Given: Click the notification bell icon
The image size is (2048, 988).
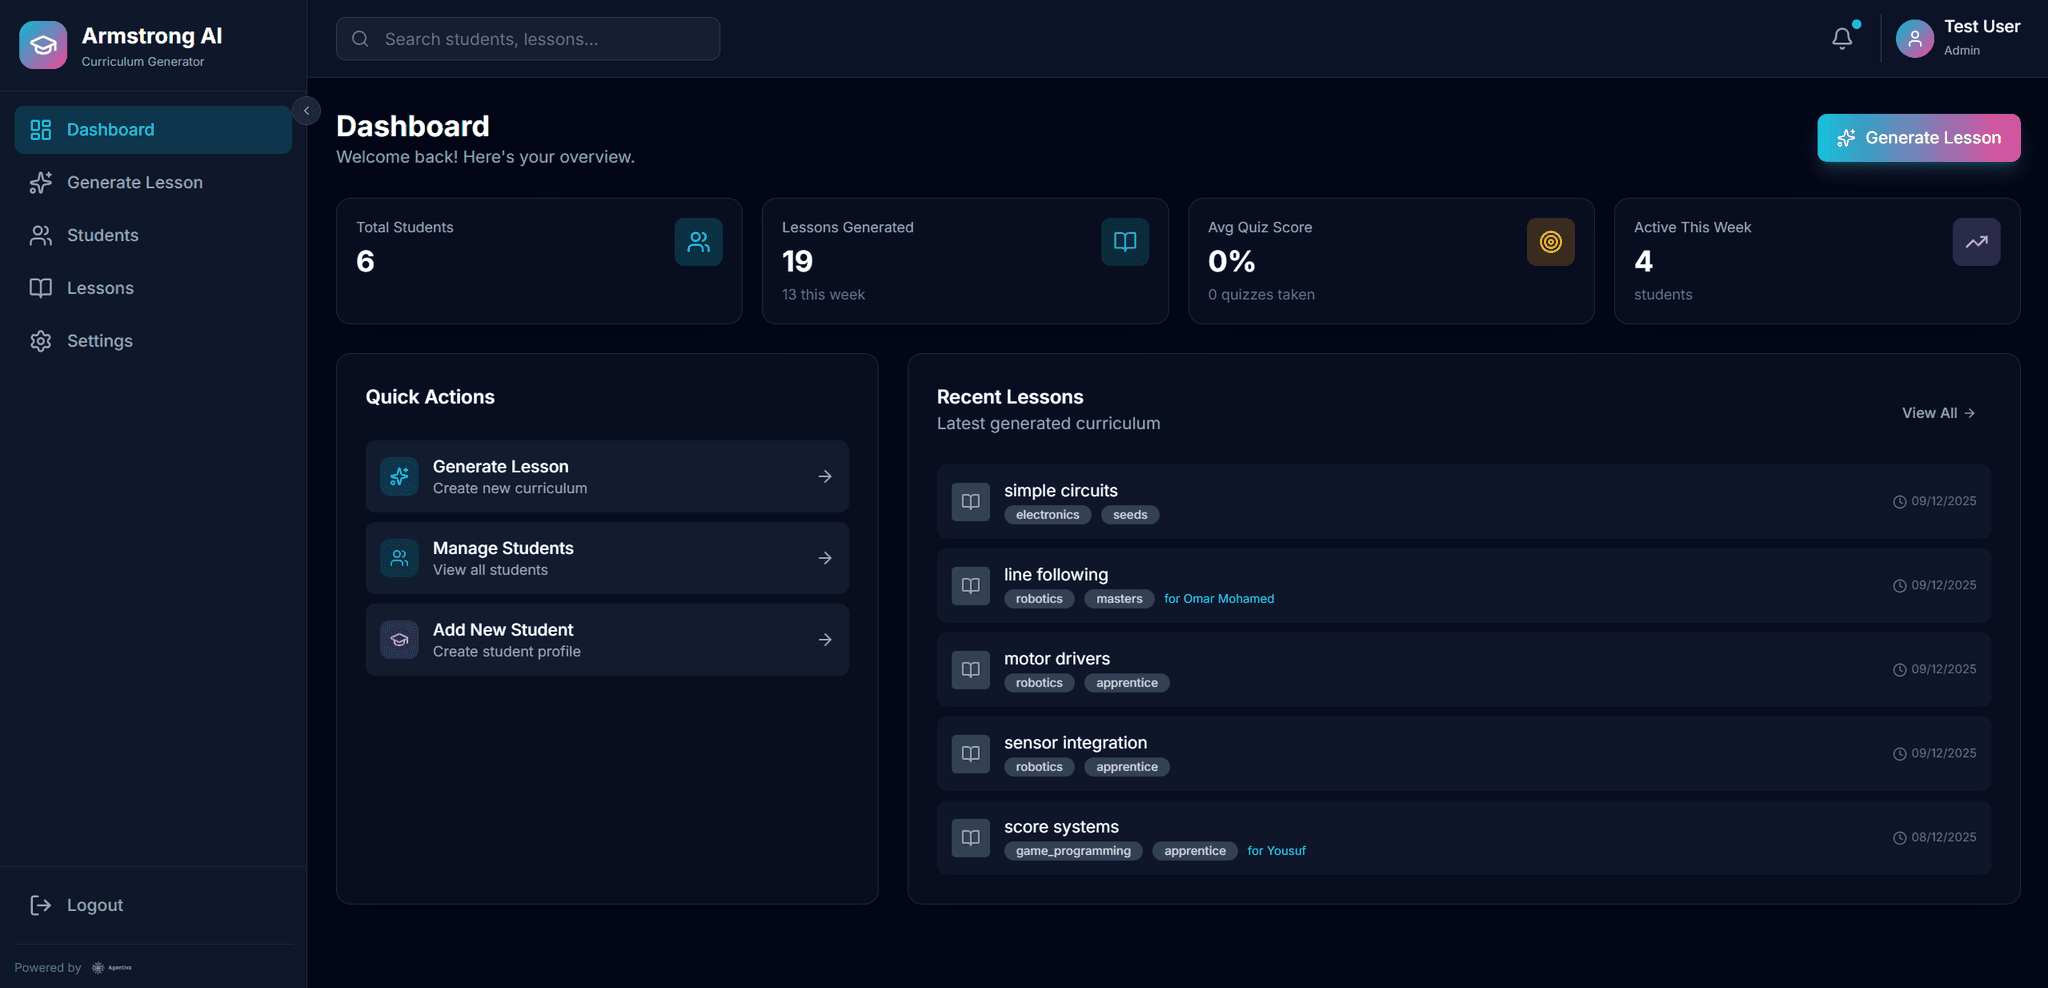Looking at the screenshot, I should point(1843,38).
